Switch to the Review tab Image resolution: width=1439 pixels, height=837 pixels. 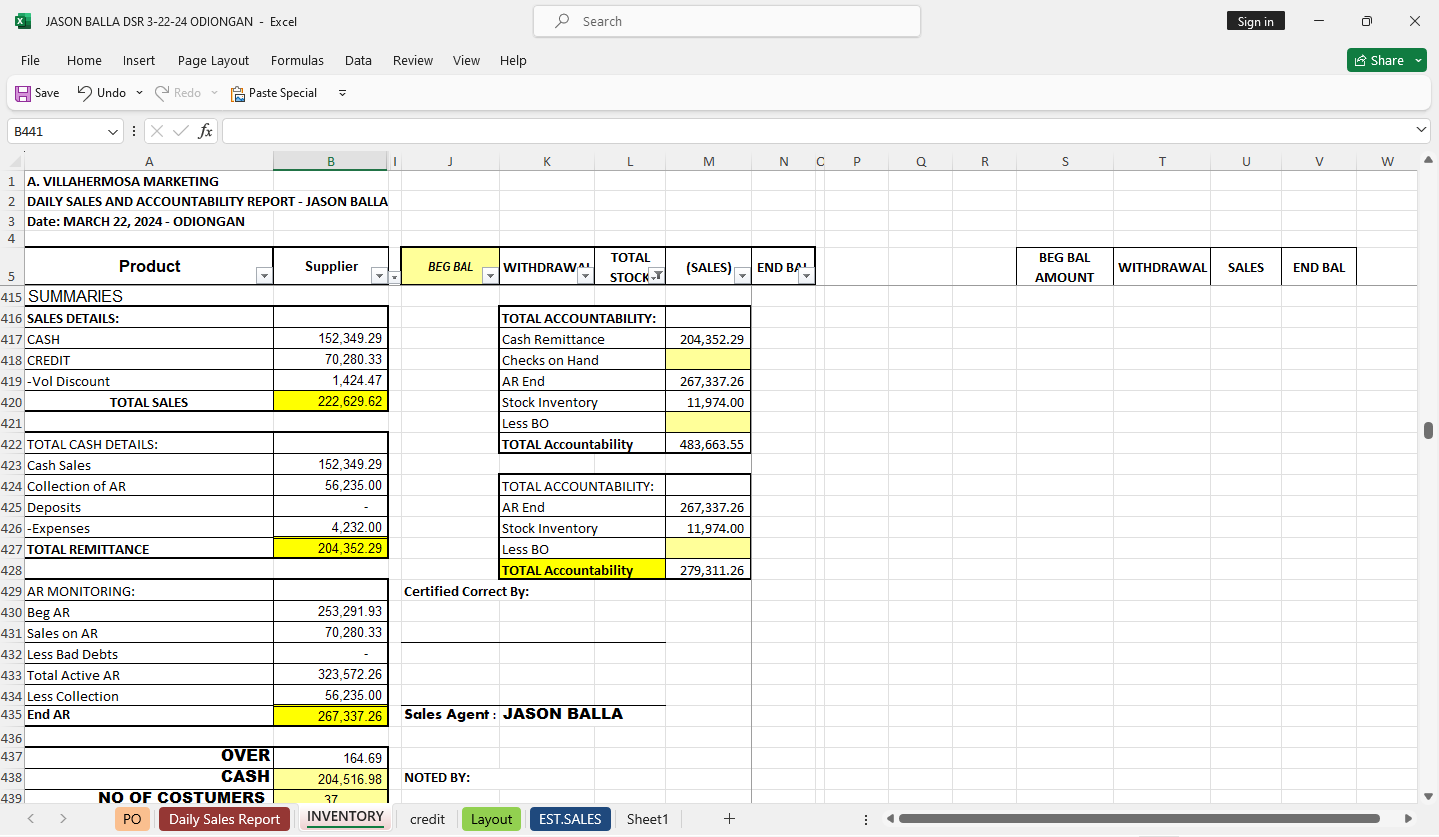413,61
